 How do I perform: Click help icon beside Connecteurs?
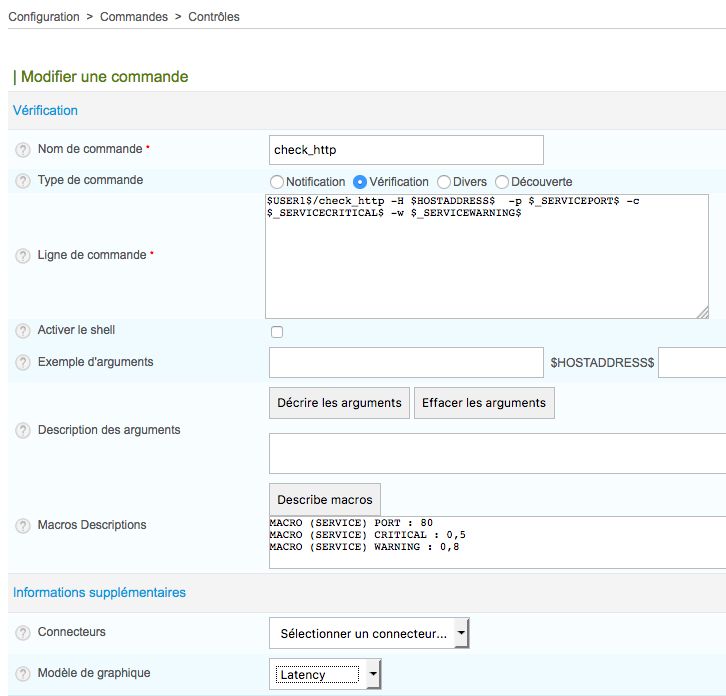23,633
